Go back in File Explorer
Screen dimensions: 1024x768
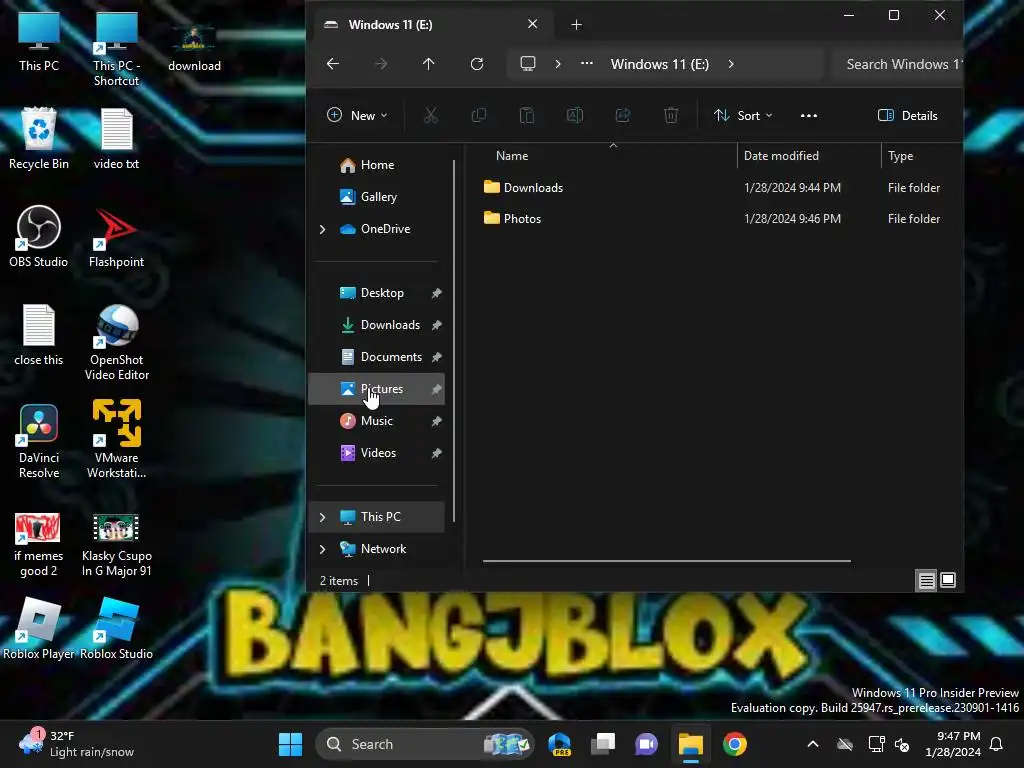[332, 64]
